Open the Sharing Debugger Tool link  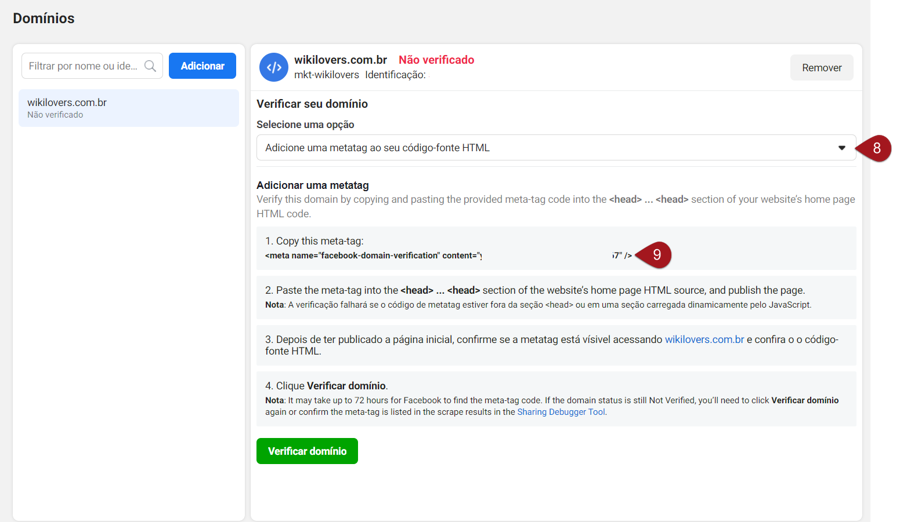click(561, 411)
